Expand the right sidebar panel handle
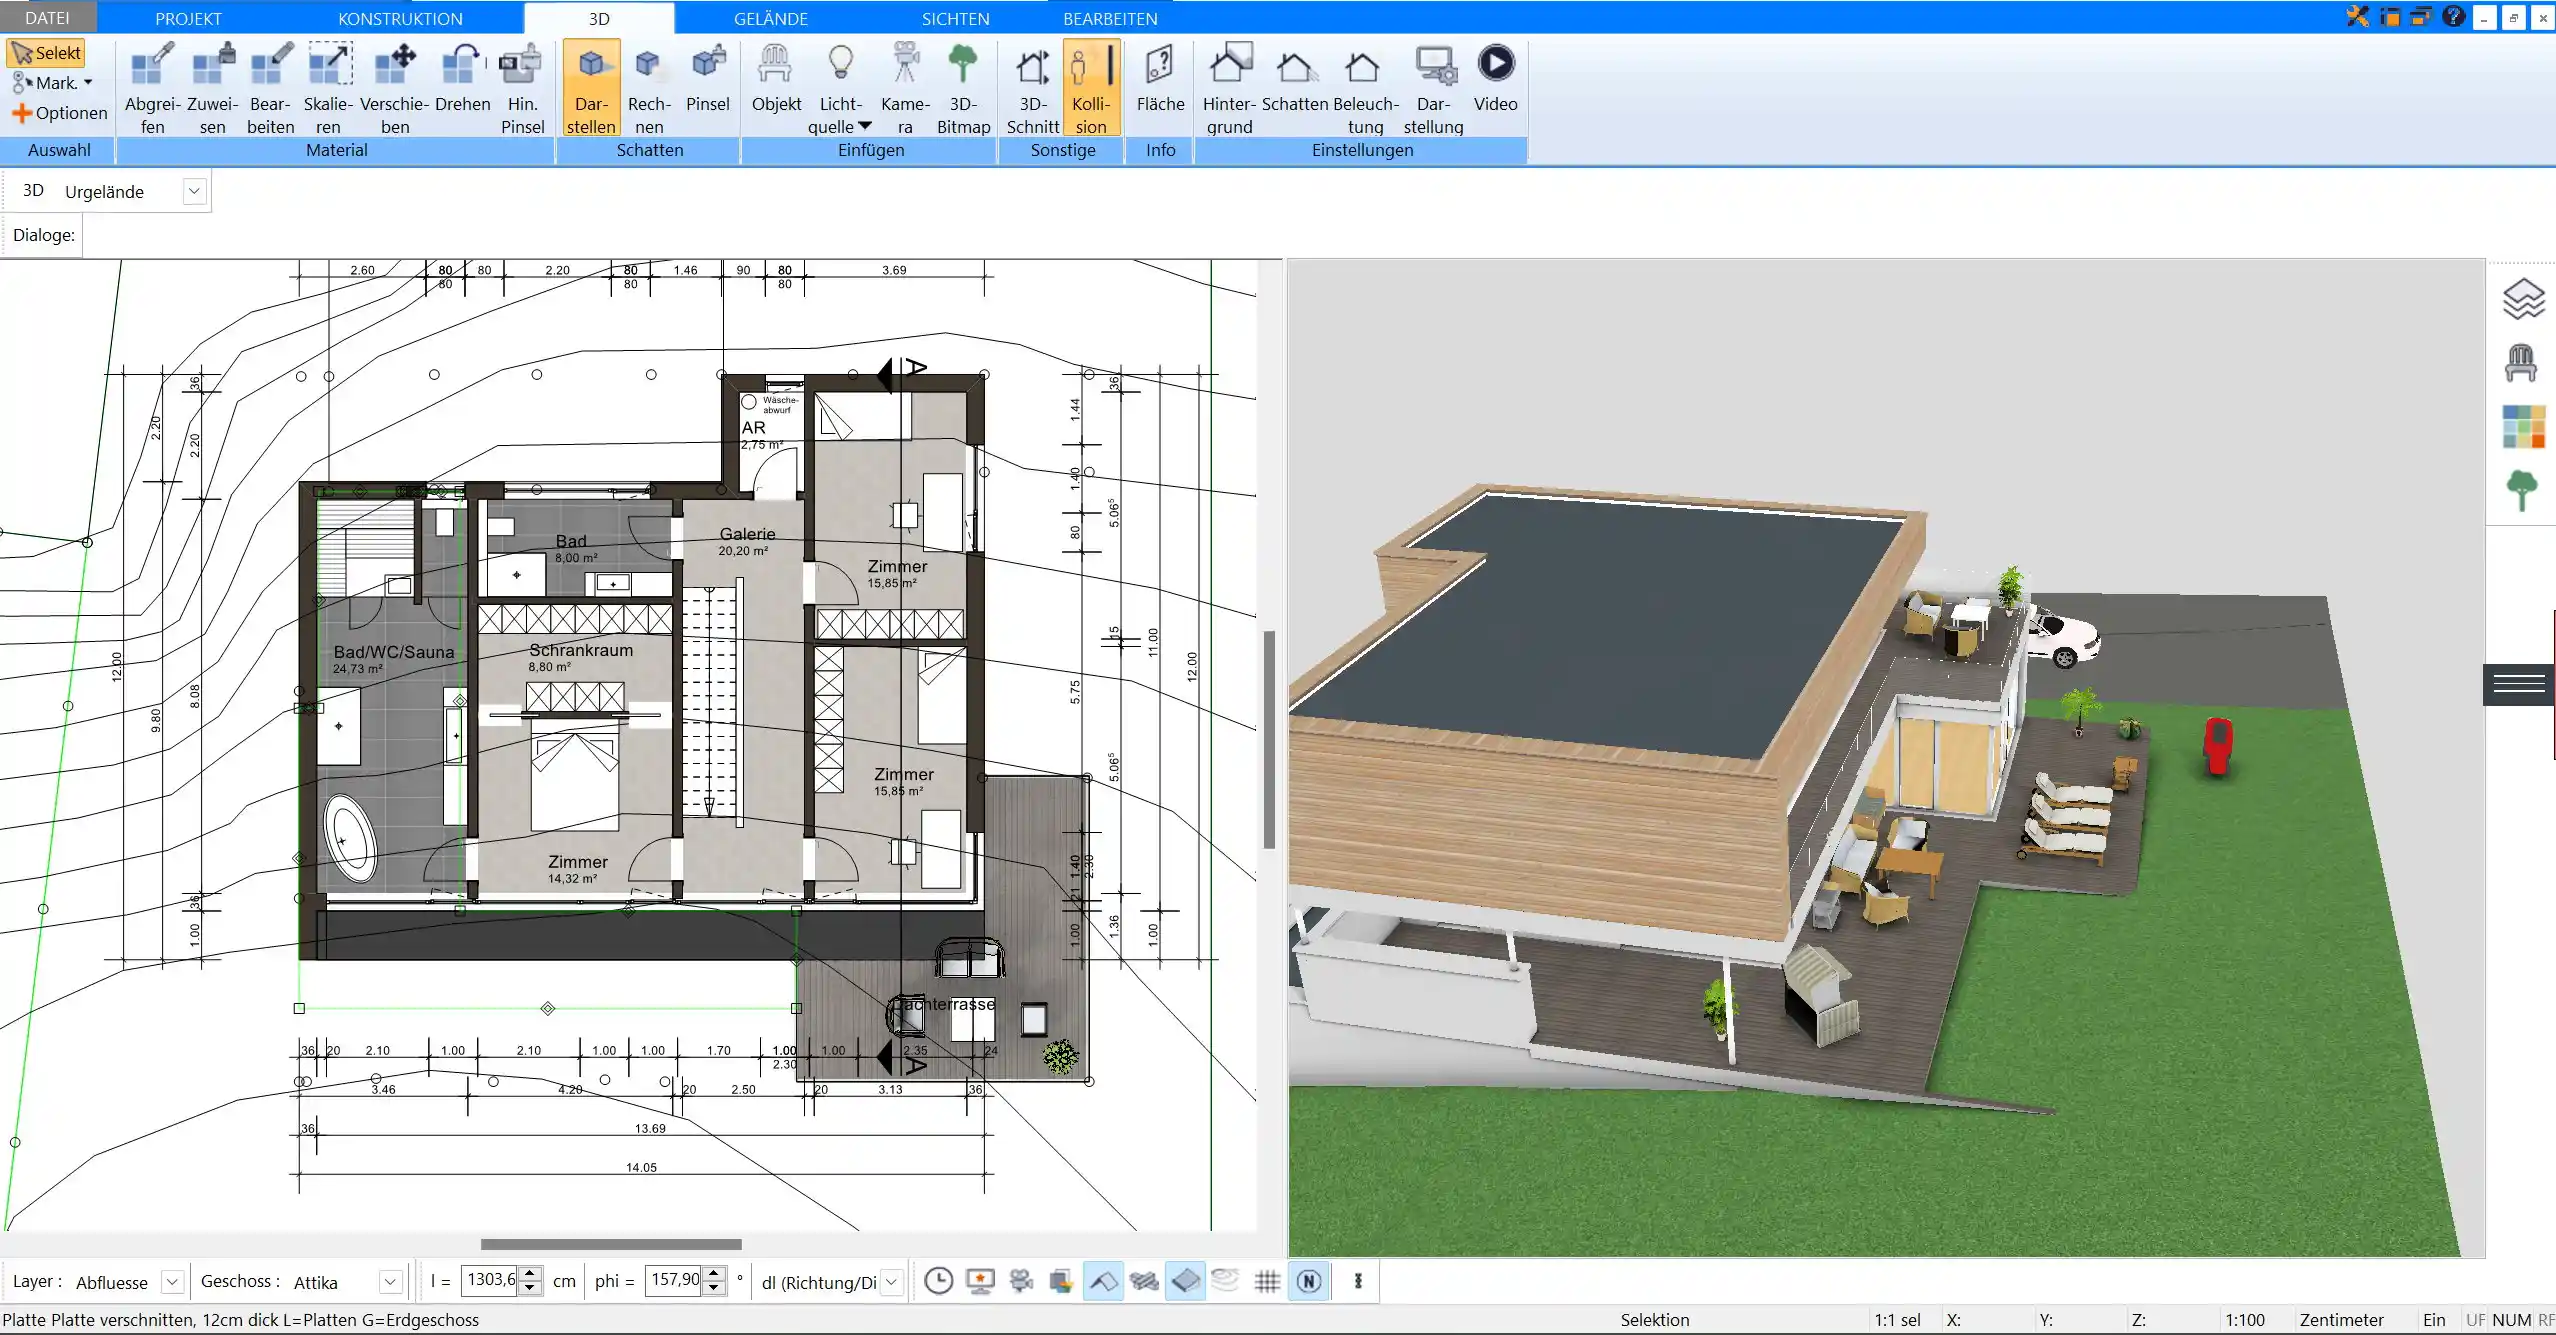Screen dimensions: 2556x1335 2519,684
